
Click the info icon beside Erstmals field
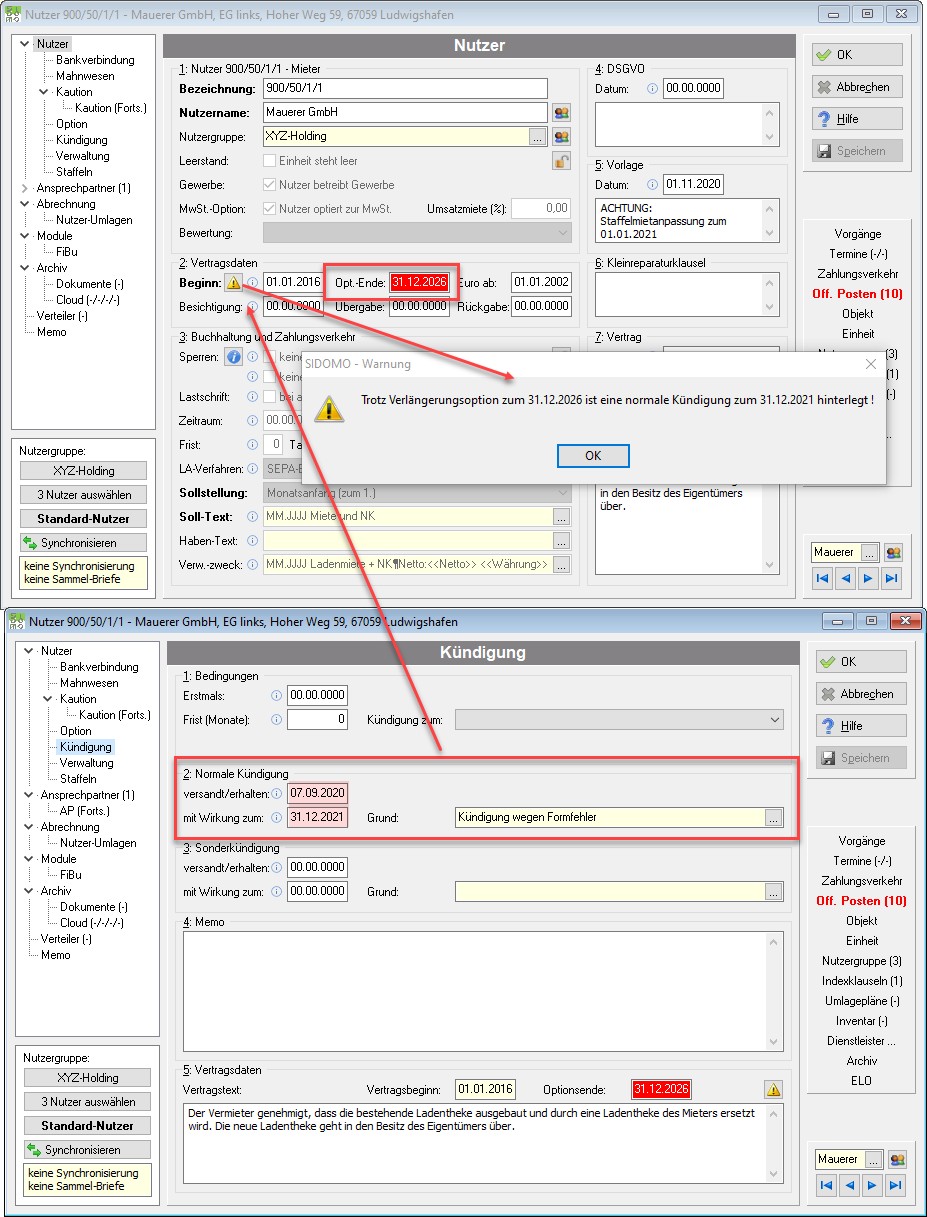(276, 694)
